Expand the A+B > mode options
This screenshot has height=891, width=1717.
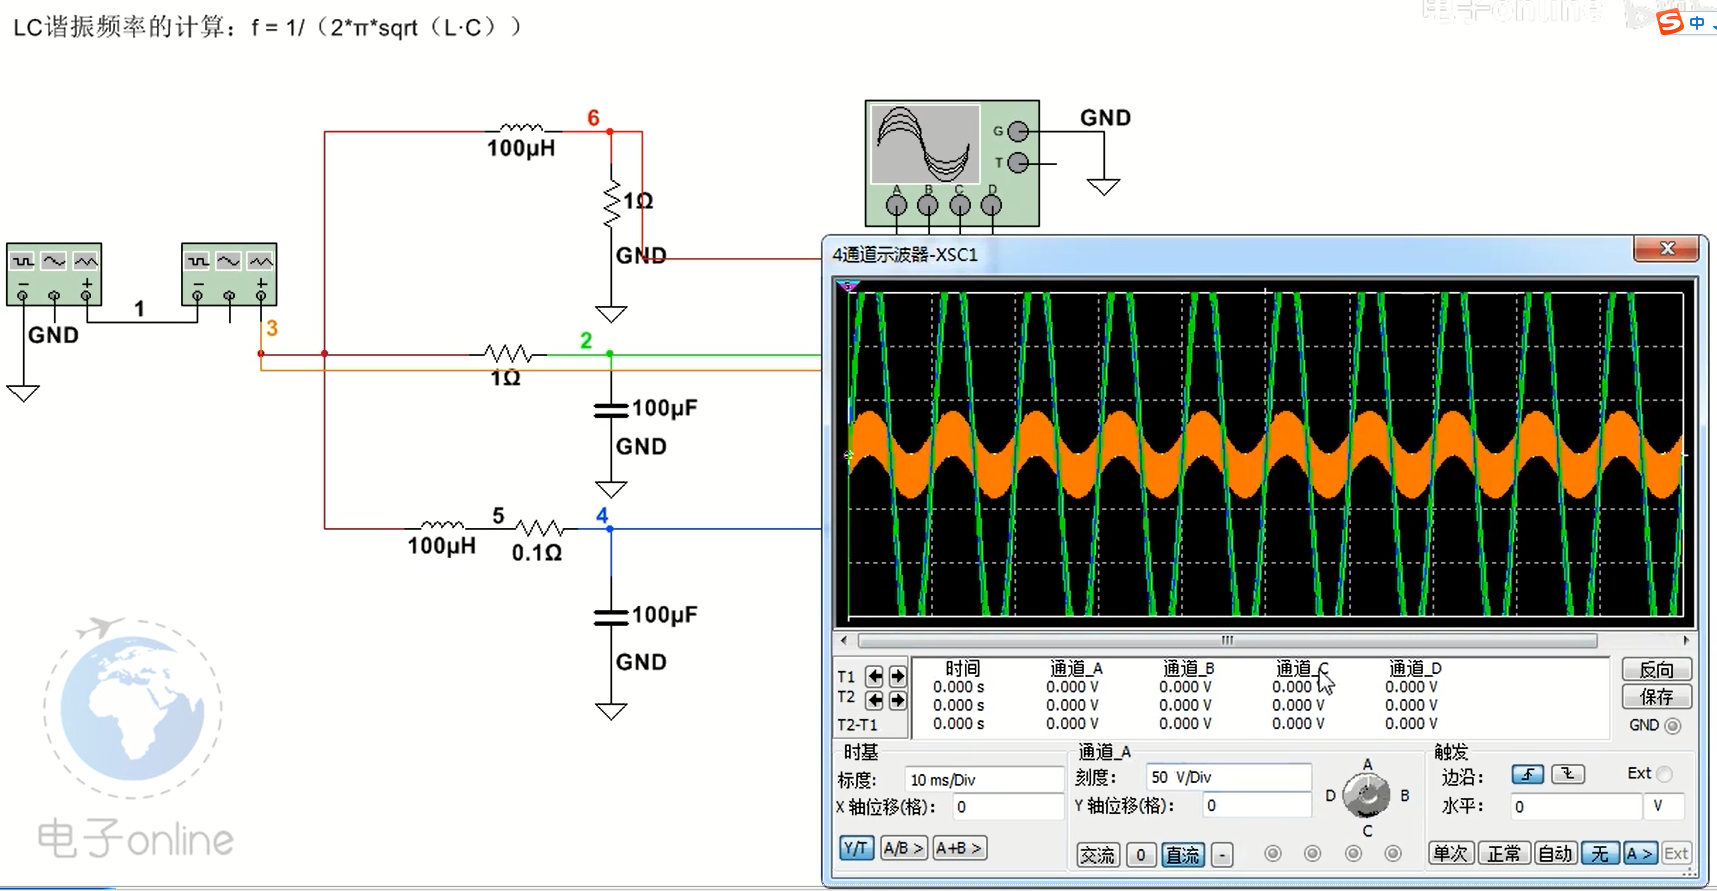[x=959, y=848]
